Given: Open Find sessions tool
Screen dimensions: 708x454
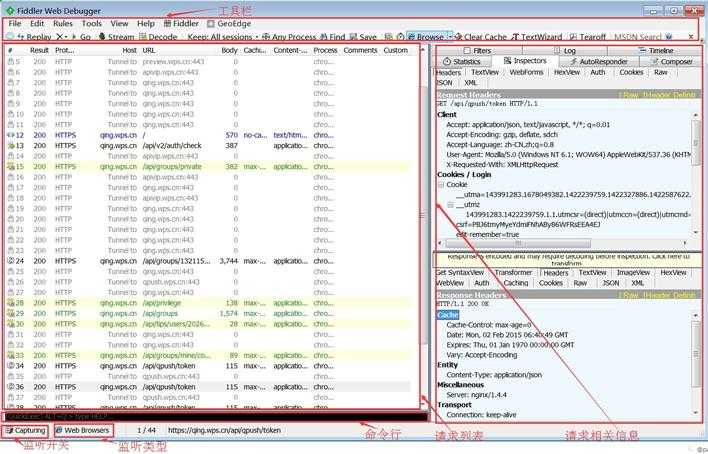Looking at the screenshot, I should pos(332,37).
